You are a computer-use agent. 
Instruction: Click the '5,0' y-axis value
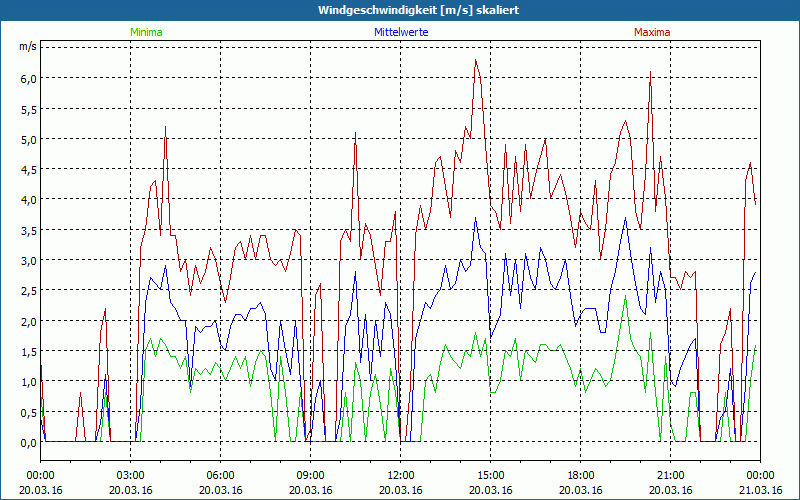click(x=28, y=139)
